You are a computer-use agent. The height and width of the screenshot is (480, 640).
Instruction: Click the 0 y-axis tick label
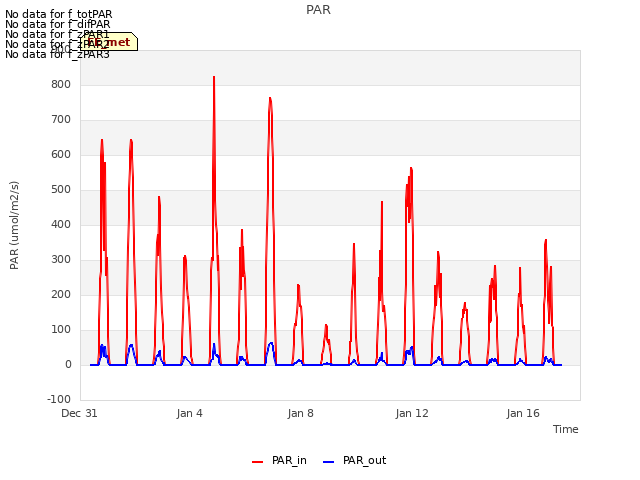pyautogui.click(x=68, y=364)
